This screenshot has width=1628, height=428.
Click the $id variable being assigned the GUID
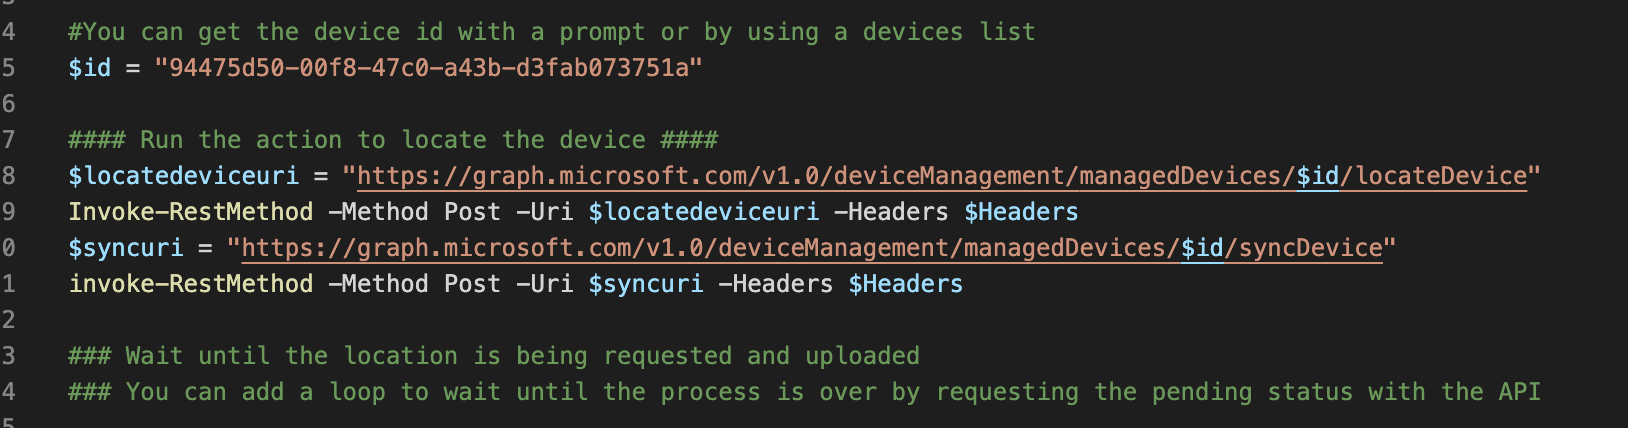[89, 68]
